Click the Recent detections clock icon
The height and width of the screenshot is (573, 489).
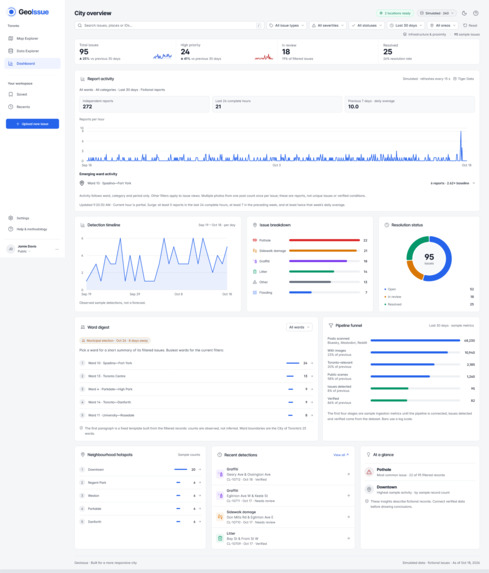pos(220,455)
